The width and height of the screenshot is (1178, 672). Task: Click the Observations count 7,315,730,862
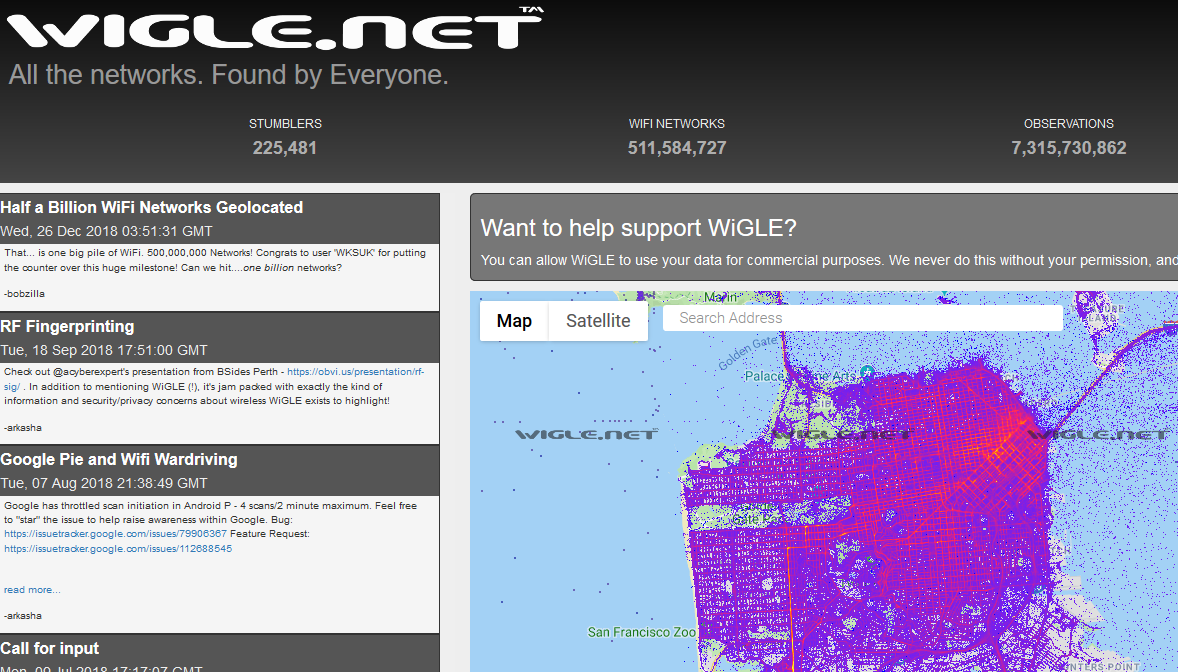coord(1068,148)
